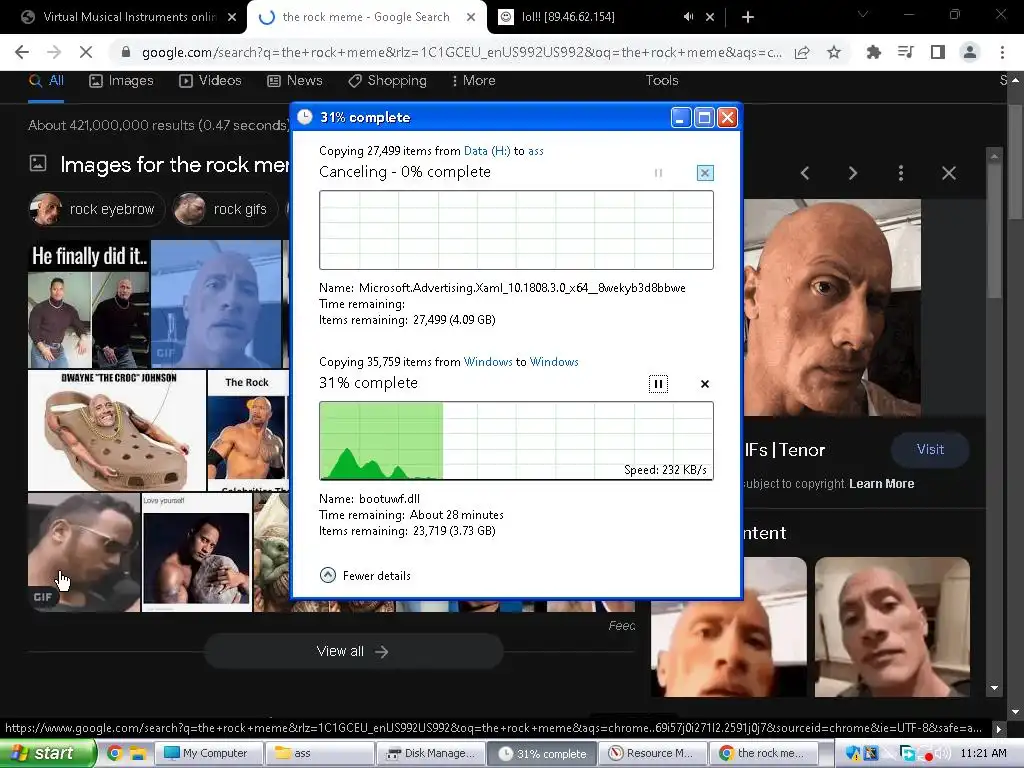This screenshot has width=1024, height=768.
Task: Open image preview more options menu
Action: point(901,173)
